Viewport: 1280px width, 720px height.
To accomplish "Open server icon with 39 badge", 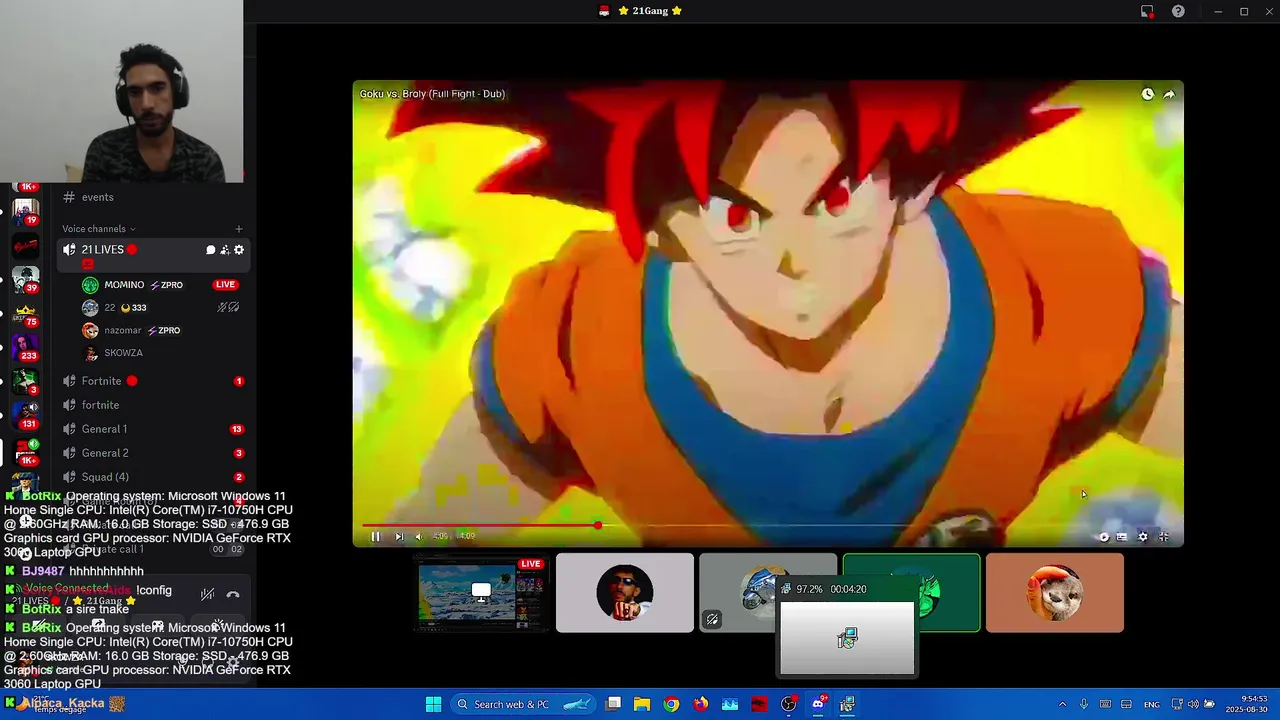I will click(25, 280).
